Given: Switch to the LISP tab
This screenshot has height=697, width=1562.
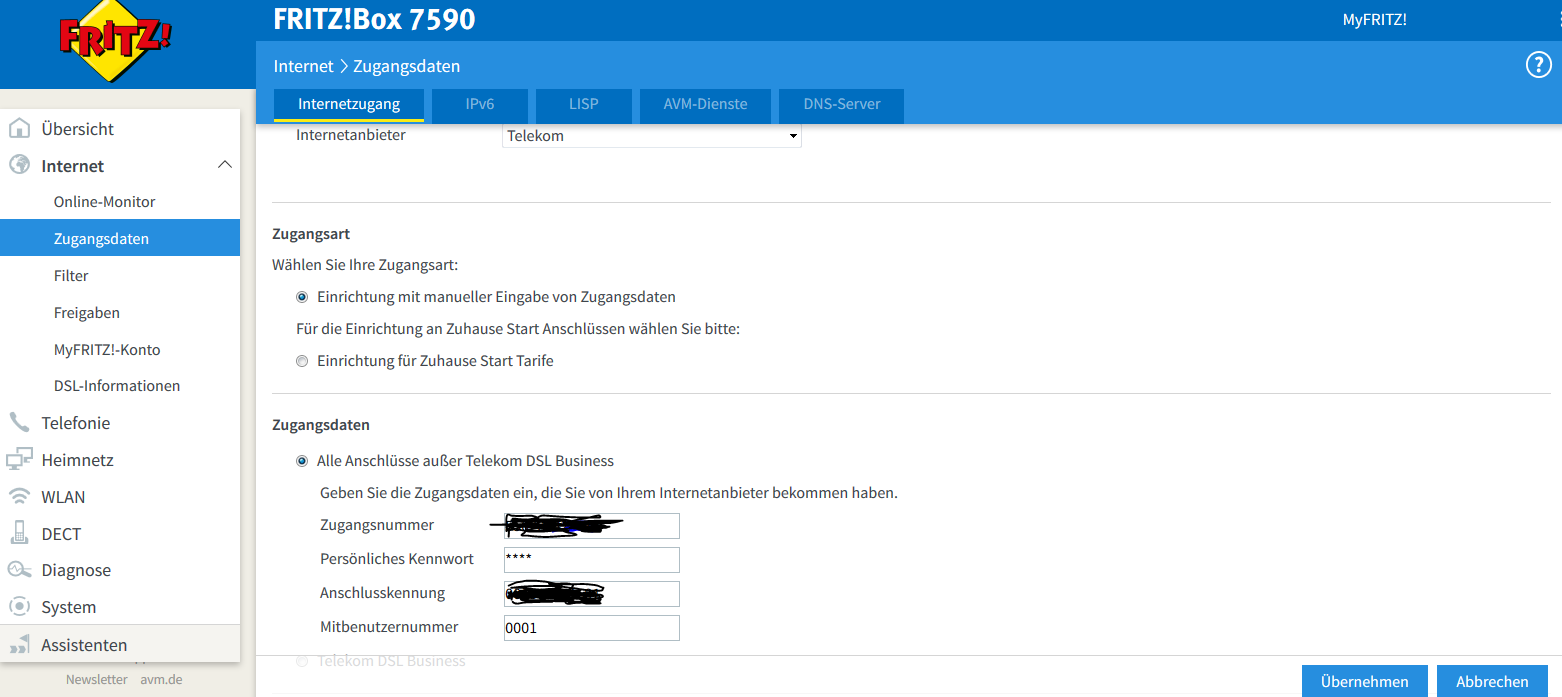Looking at the screenshot, I should pyautogui.click(x=584, y=104).
